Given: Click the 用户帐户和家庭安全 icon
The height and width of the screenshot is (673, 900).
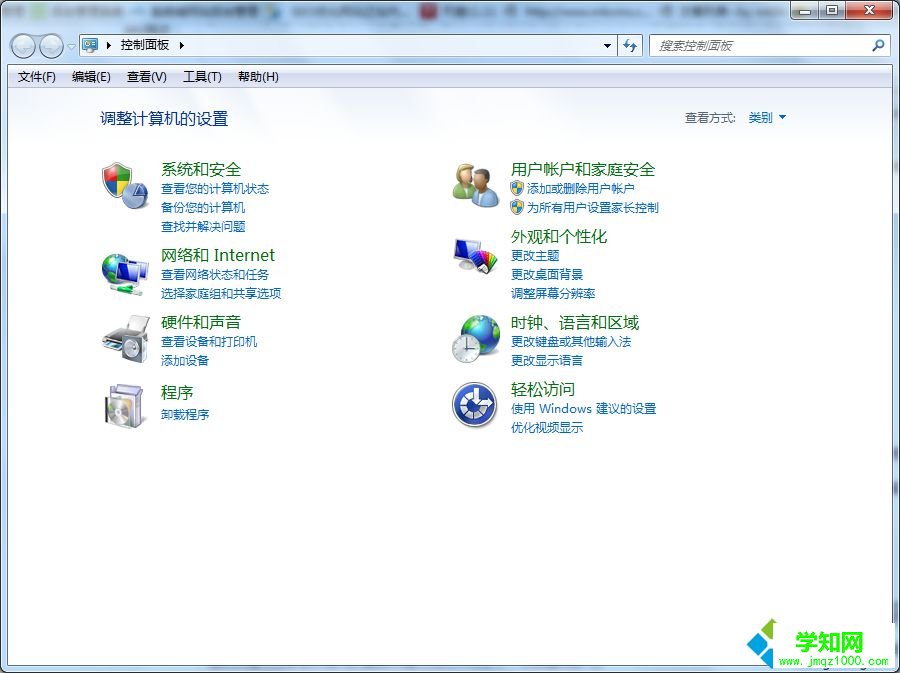Looking at the screenshot, I should (474, 184).
